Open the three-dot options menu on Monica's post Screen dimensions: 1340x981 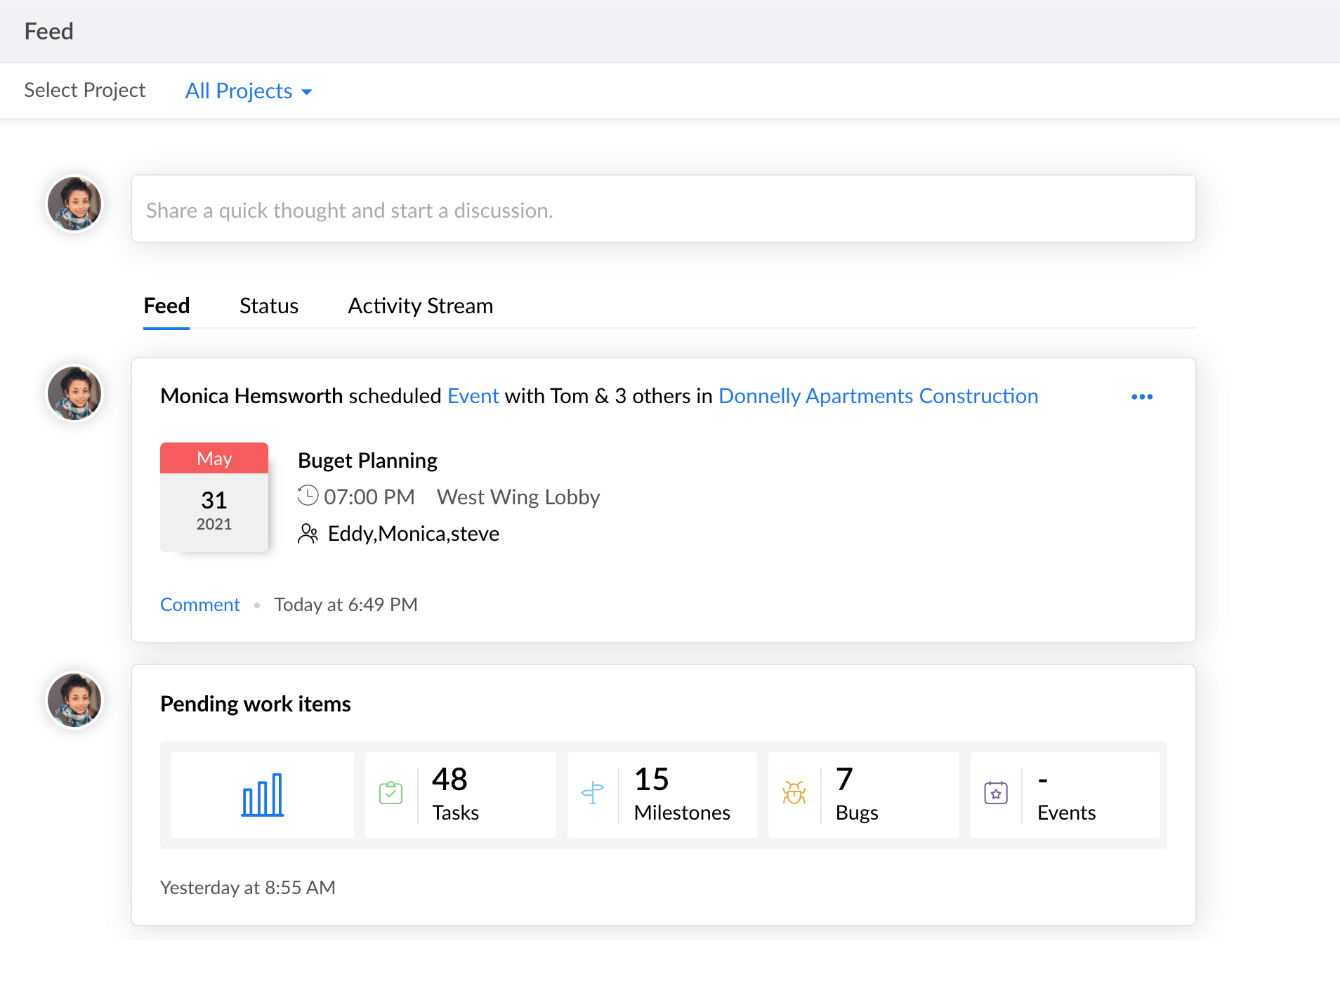pyautogui.click(x=1142, y=396)
